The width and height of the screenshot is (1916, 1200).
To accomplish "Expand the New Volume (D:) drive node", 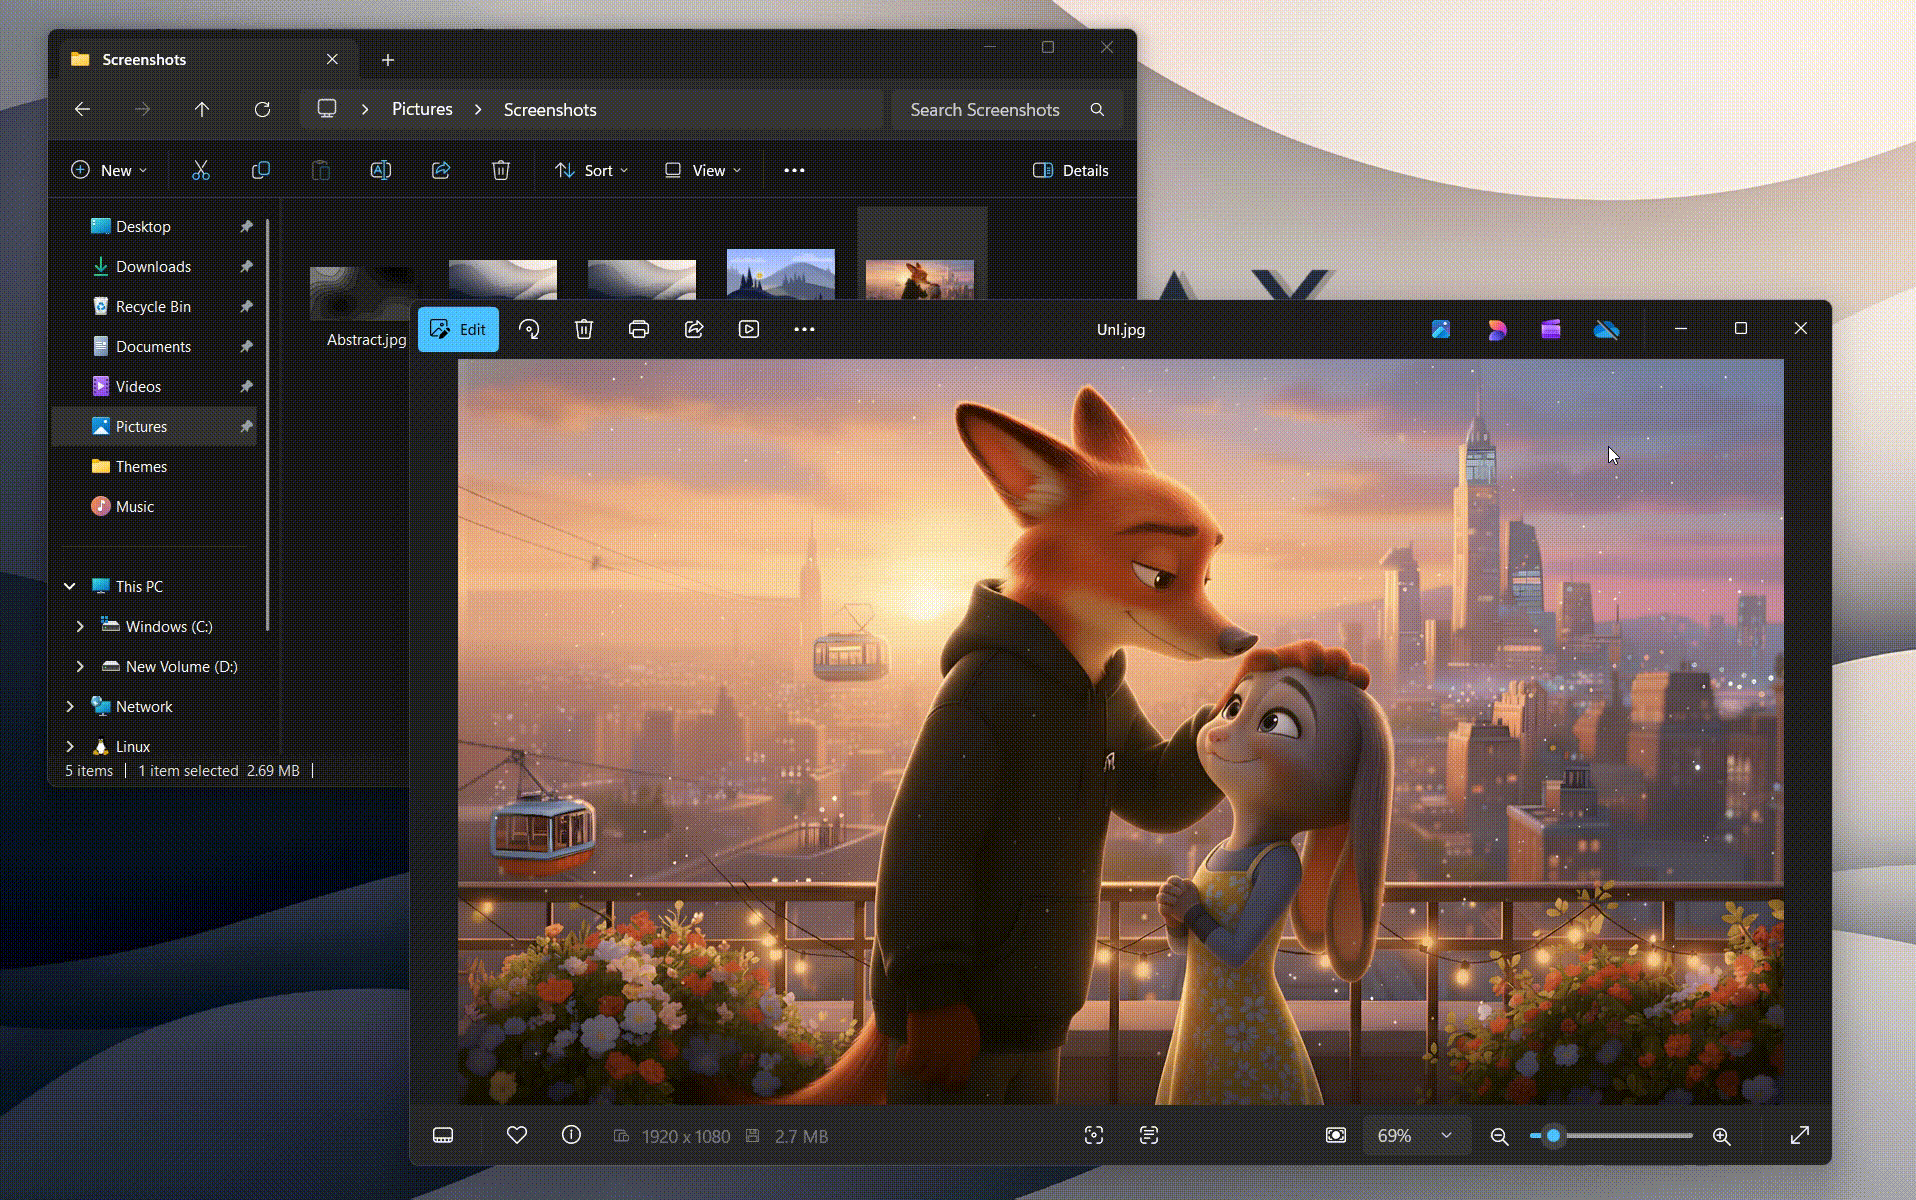I will click(80, 666).
